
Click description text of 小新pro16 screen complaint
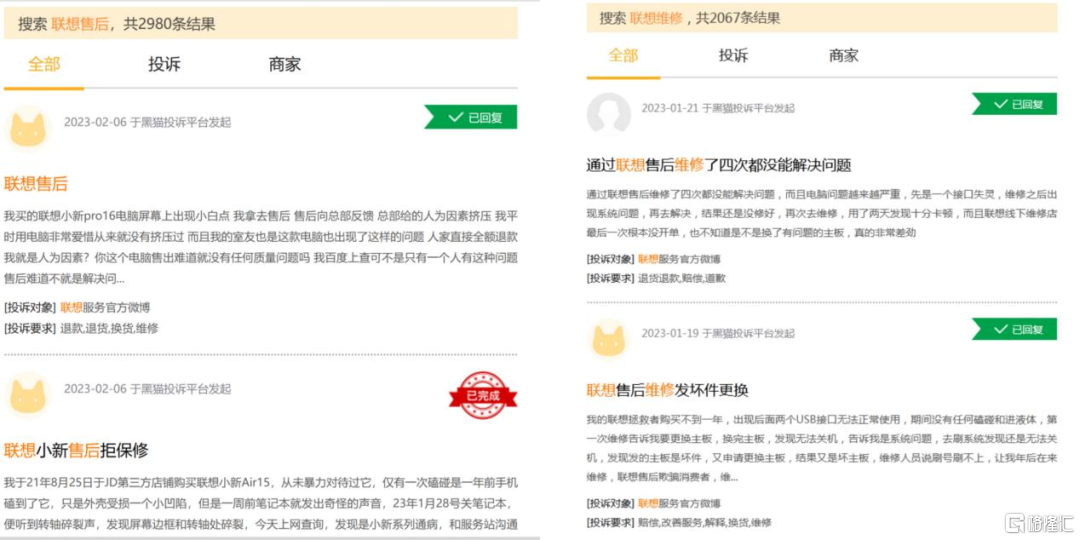[x=260, y=247]
